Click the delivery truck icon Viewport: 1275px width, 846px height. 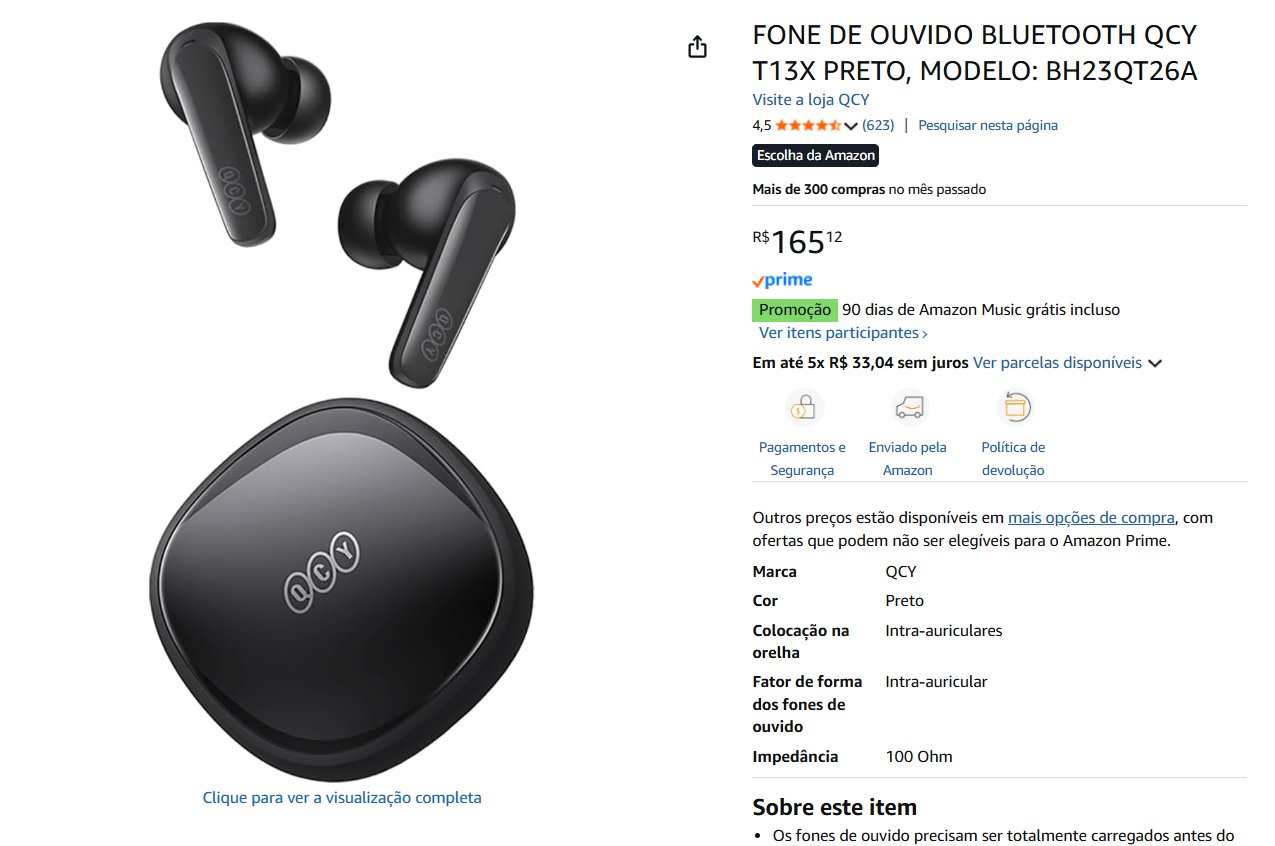pos(909,408)
